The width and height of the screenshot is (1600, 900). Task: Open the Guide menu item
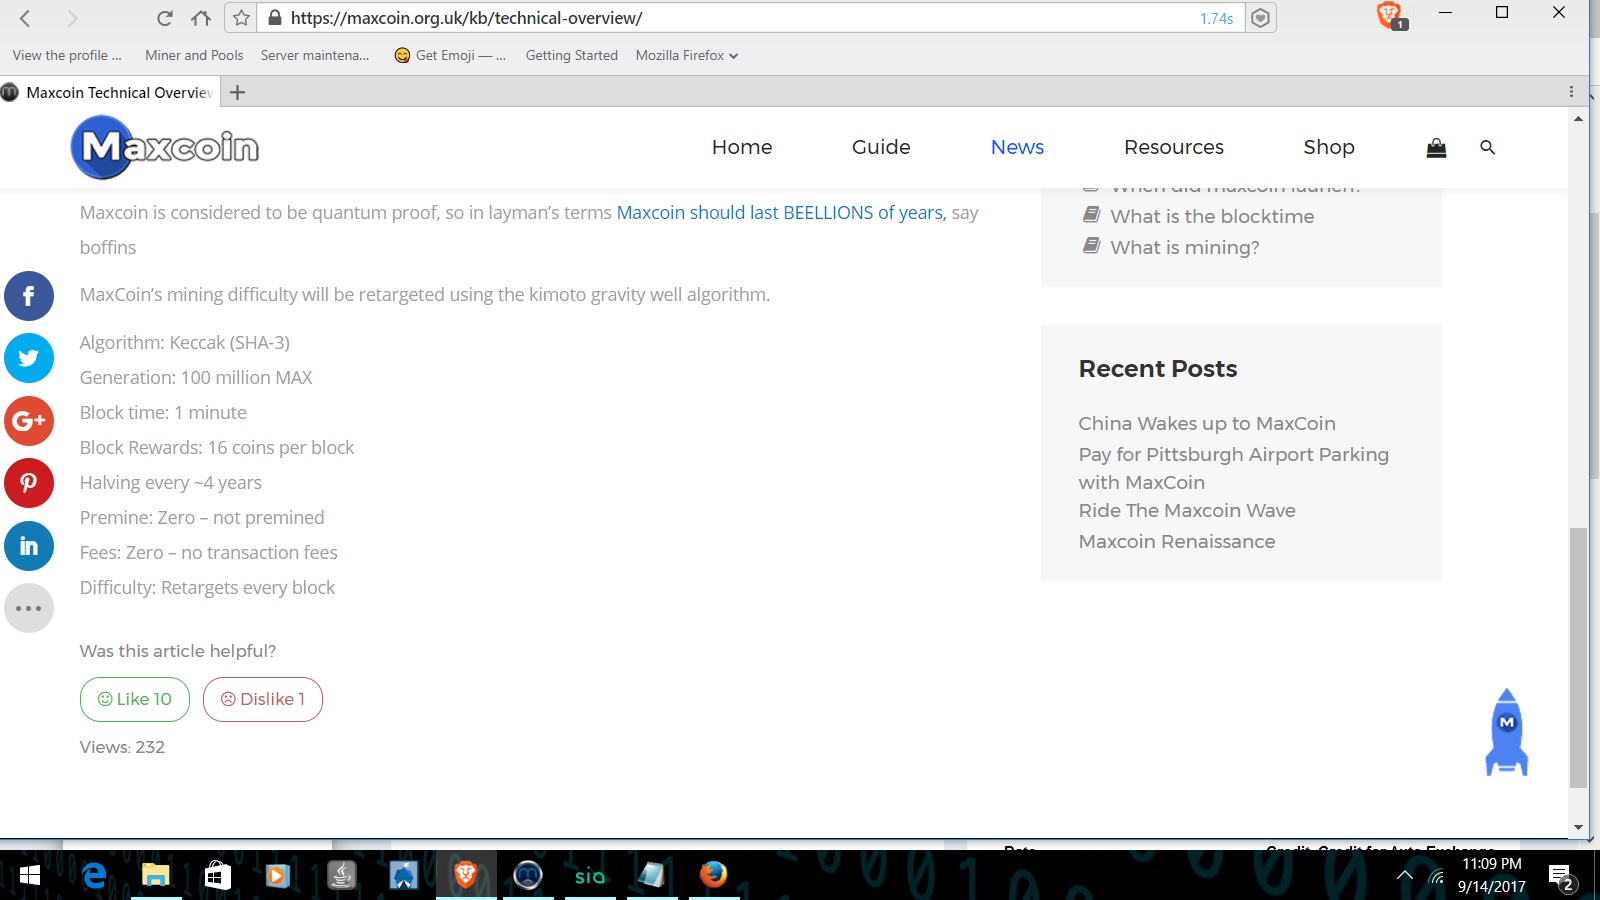881,147
